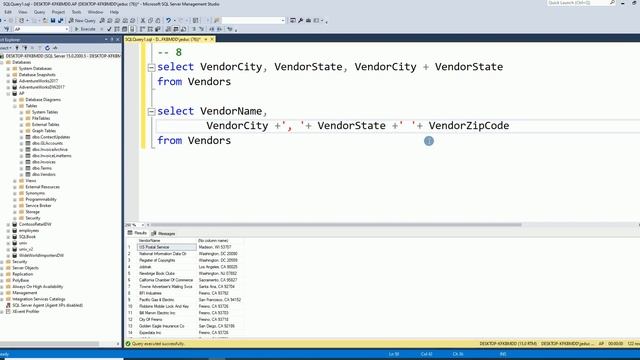Collapse the AP database node
640x360 pixels.
(8, 93)
